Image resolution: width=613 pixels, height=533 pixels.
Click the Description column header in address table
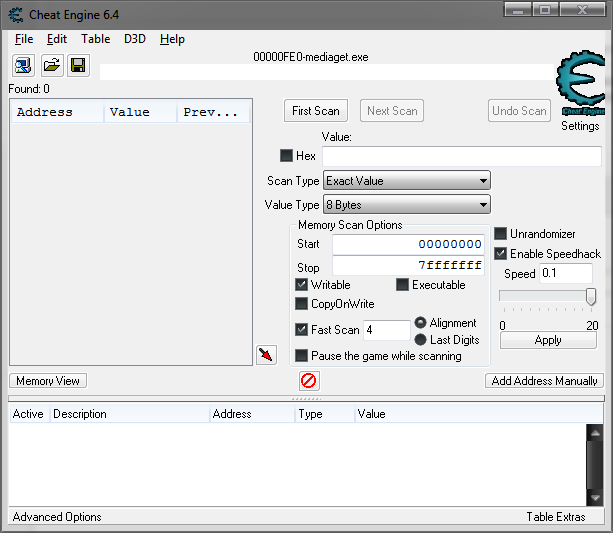pos(129,414)
